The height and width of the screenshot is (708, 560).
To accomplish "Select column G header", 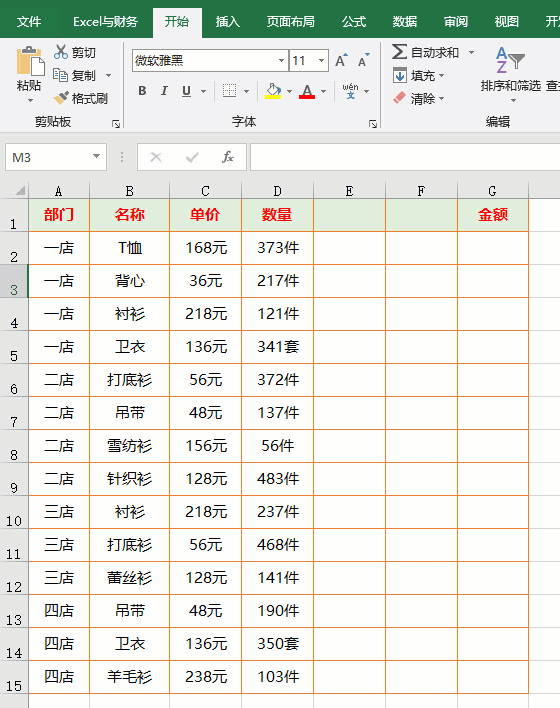I will (x=493, y=191).
